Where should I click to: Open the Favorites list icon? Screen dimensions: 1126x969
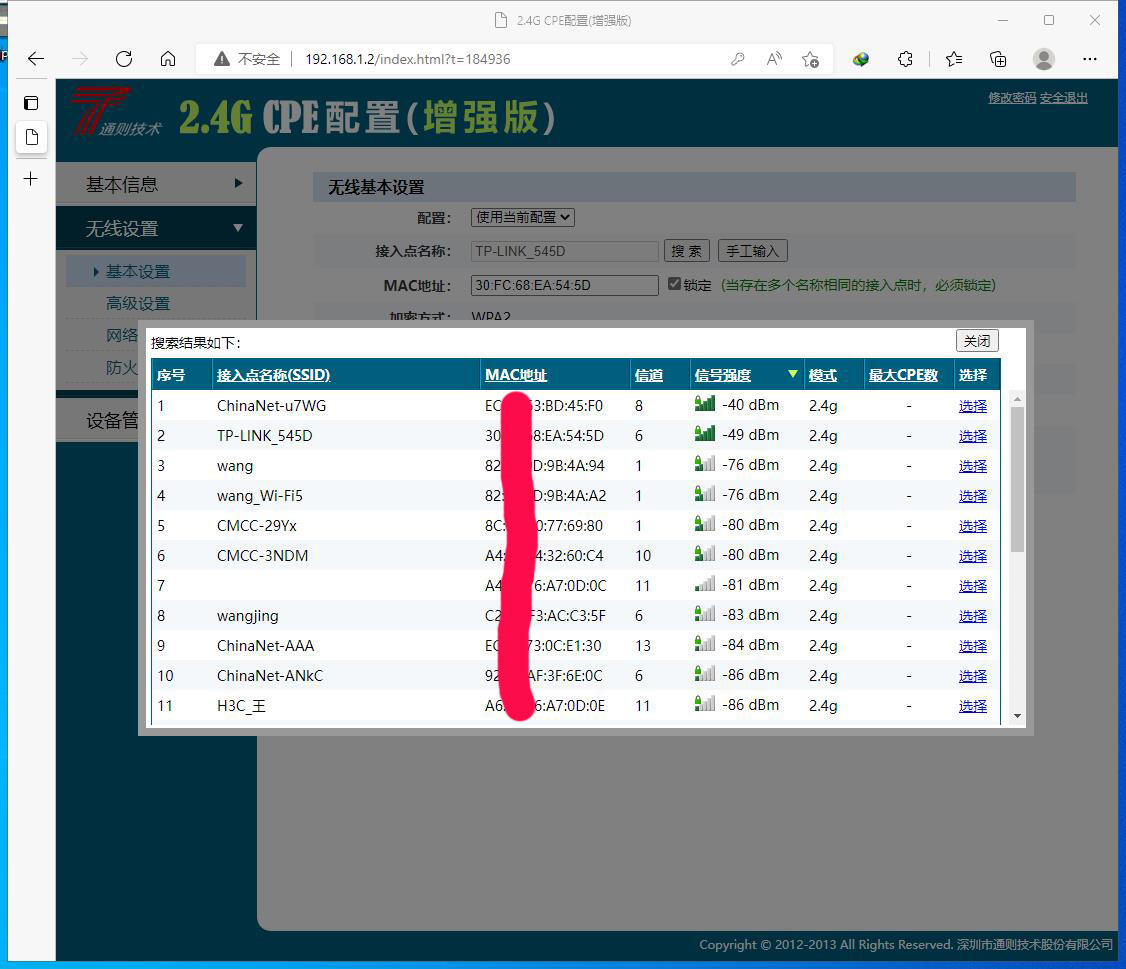tap(954, 59)
